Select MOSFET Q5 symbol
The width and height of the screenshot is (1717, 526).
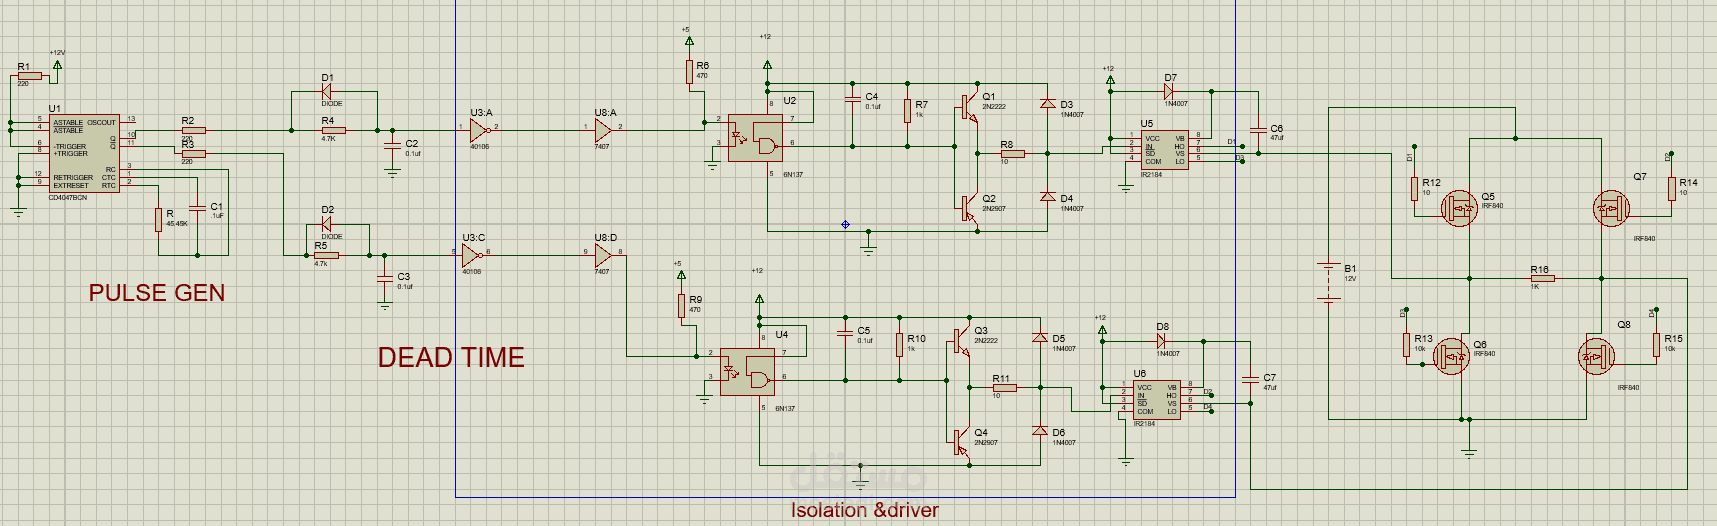point(1460,208)
